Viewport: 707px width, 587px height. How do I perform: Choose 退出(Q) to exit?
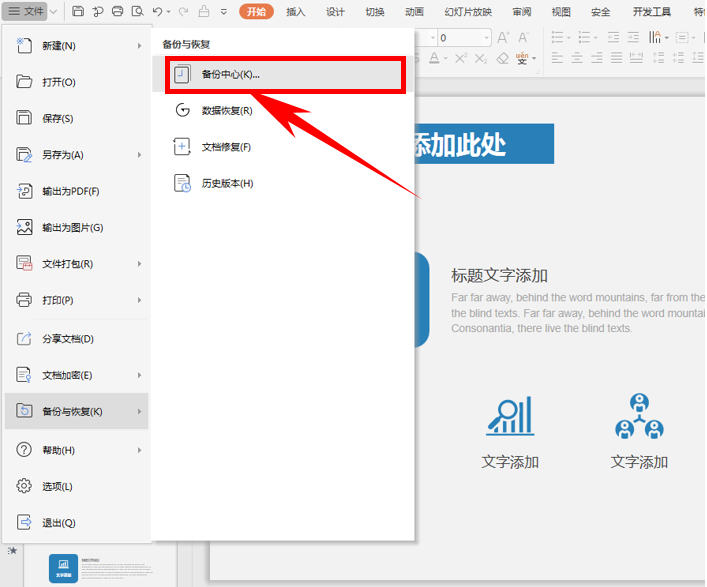click(77, 523)
